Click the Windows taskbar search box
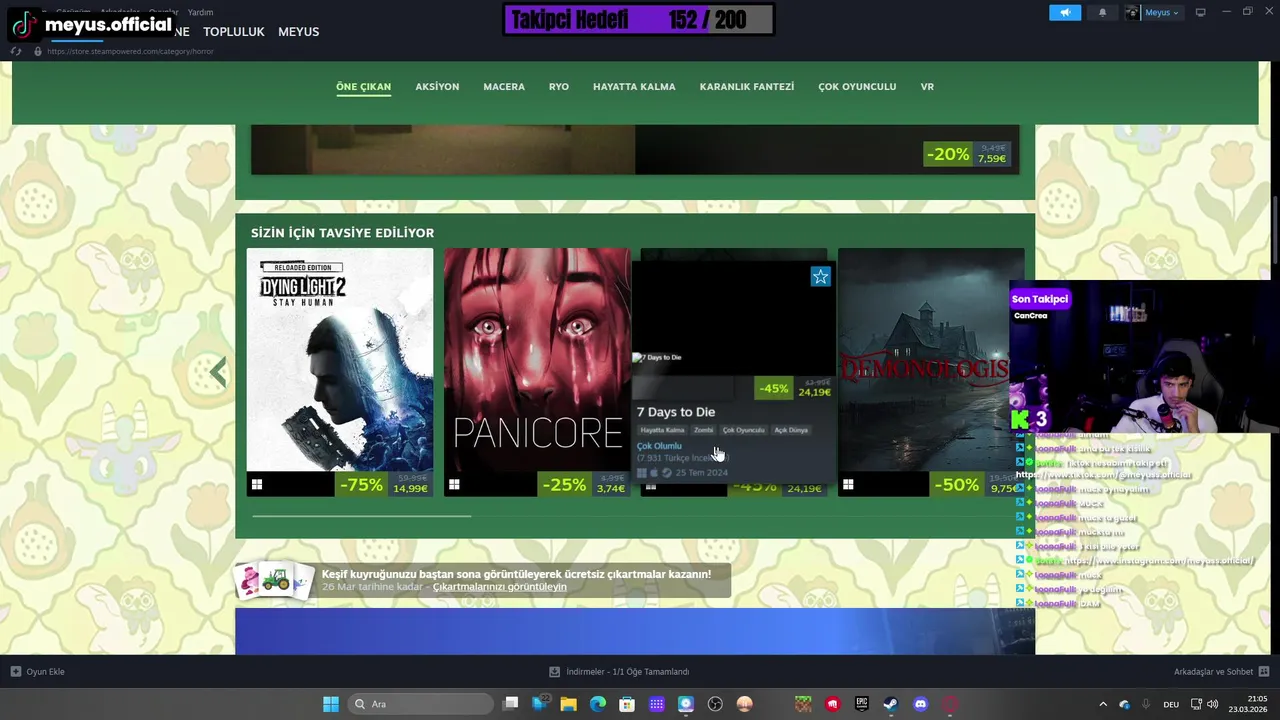Screen dimensions: 1280x720 coord(420,704)
